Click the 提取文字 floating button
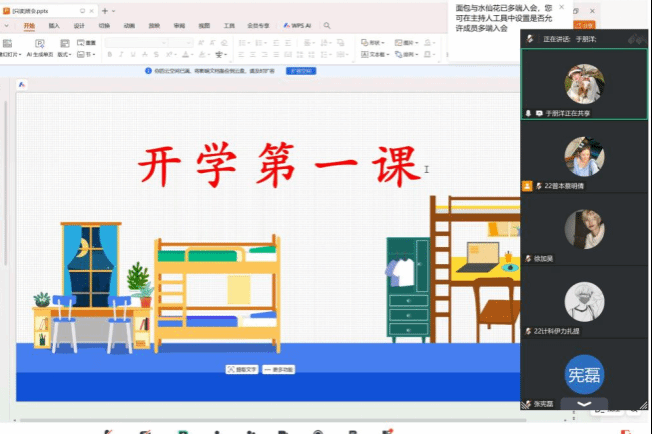Screen dimensions: 652x434 [243, 369]
